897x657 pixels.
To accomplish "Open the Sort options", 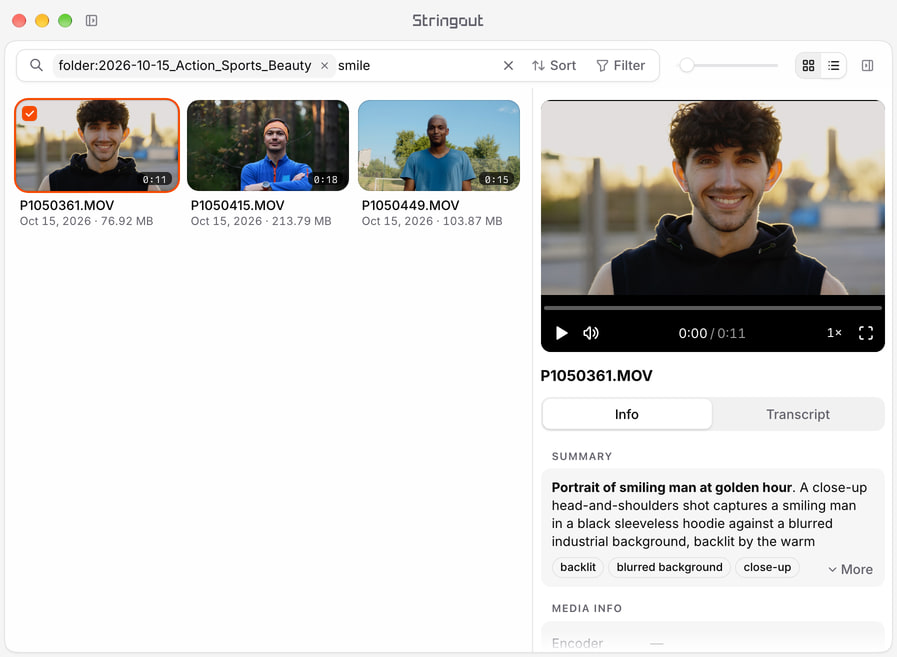I will 554,66.
